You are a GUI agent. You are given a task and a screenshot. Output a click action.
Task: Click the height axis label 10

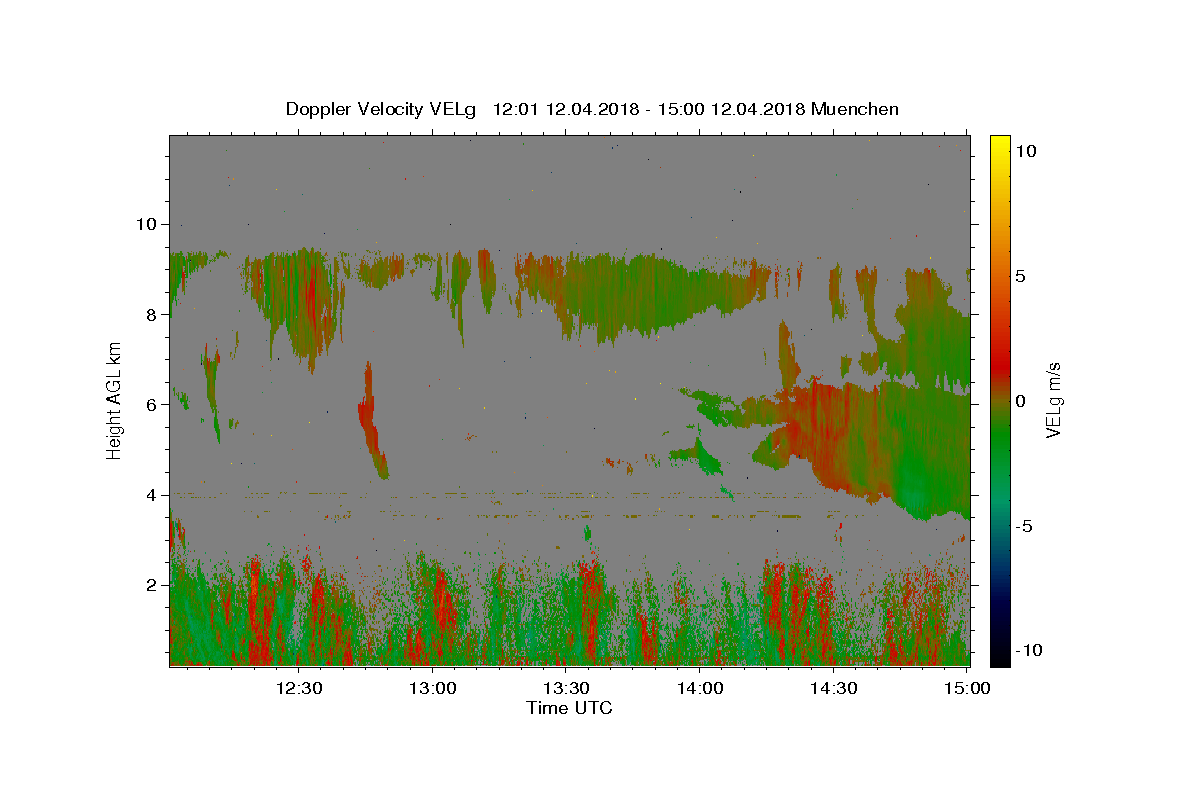tap(147, 224)
